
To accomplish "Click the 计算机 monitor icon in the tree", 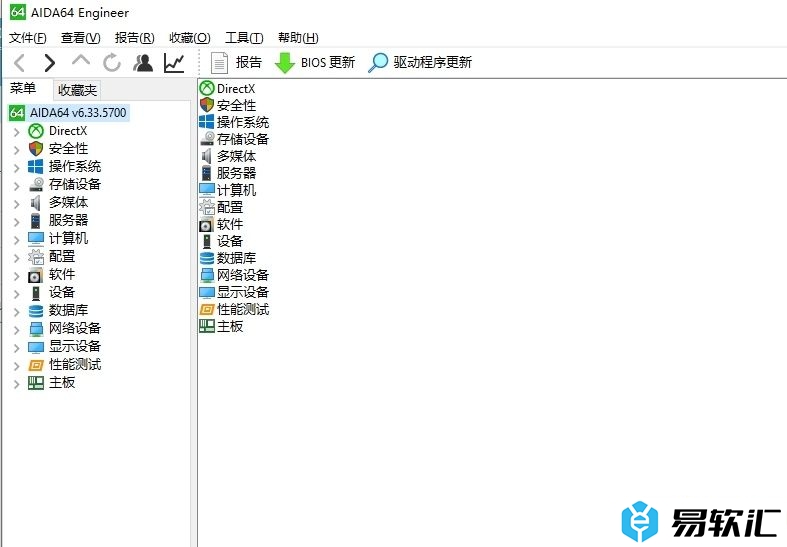I will click(36, 238).
